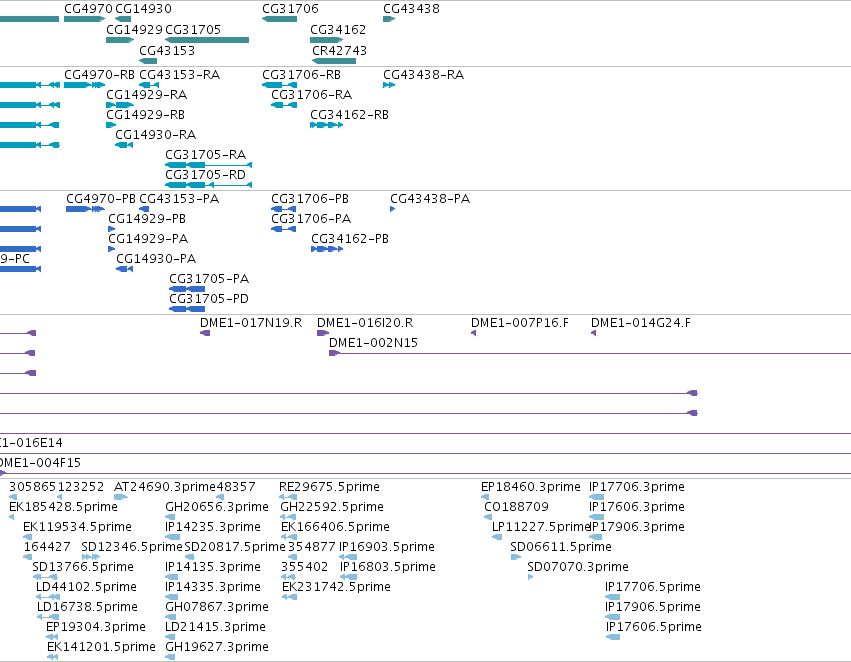
Task: Select EST IP17706.5prime
Action: pos(612,597)
